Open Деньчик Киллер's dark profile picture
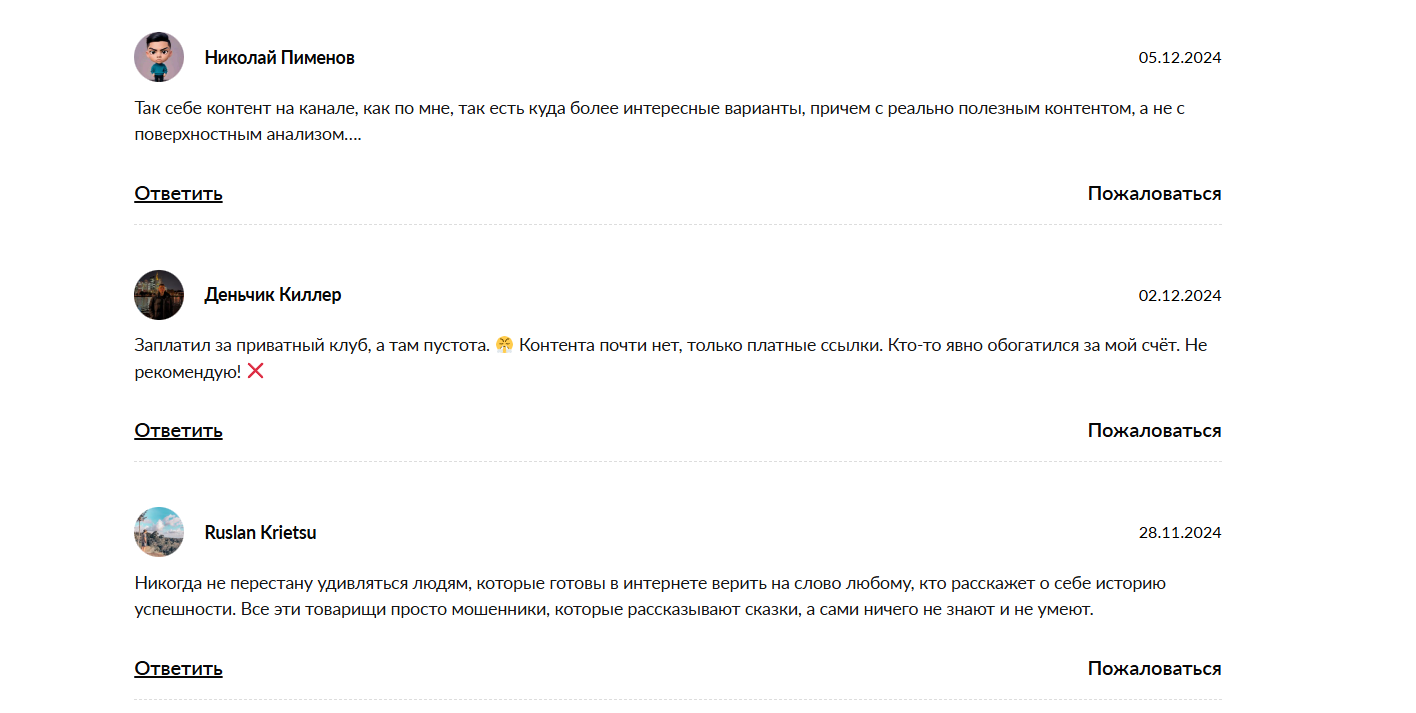Image resolution: width=1416 pixels, height=713 pixels. (x=159, y=295)
